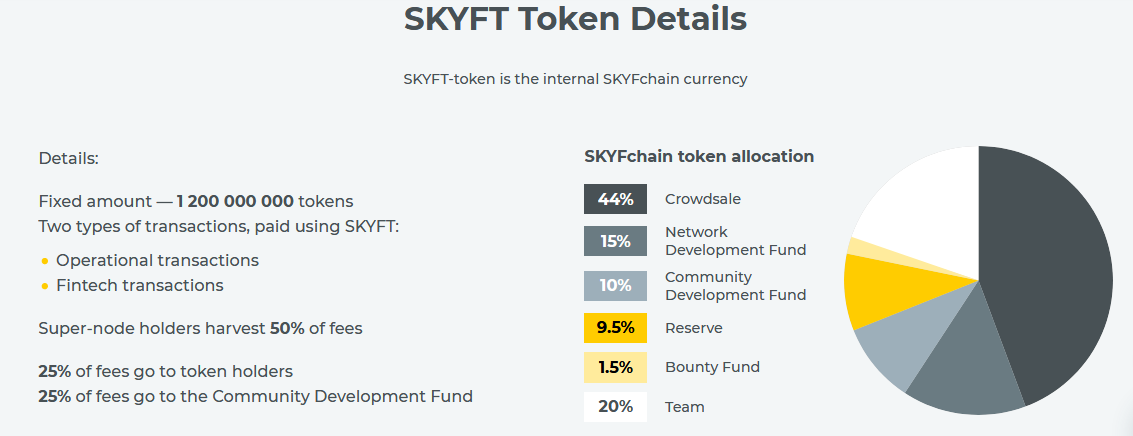Click the Crowdsale legend label
Image resolution: width=1133 pixels, height=436 pixels.
702,199
